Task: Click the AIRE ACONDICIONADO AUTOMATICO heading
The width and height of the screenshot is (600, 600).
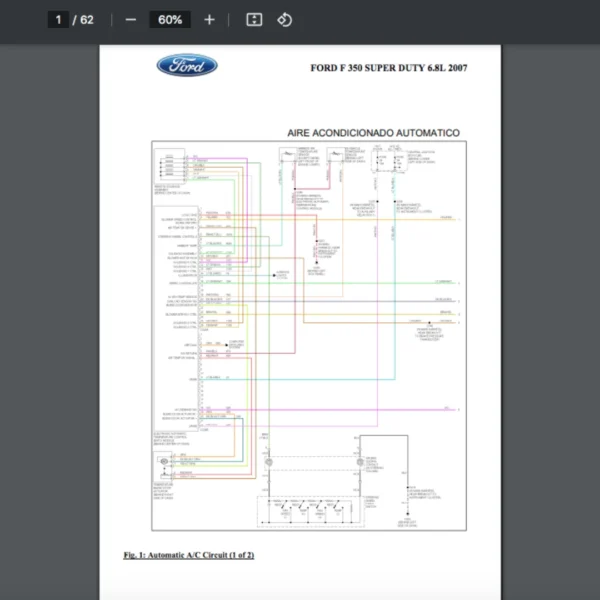Action: [373, 132]
